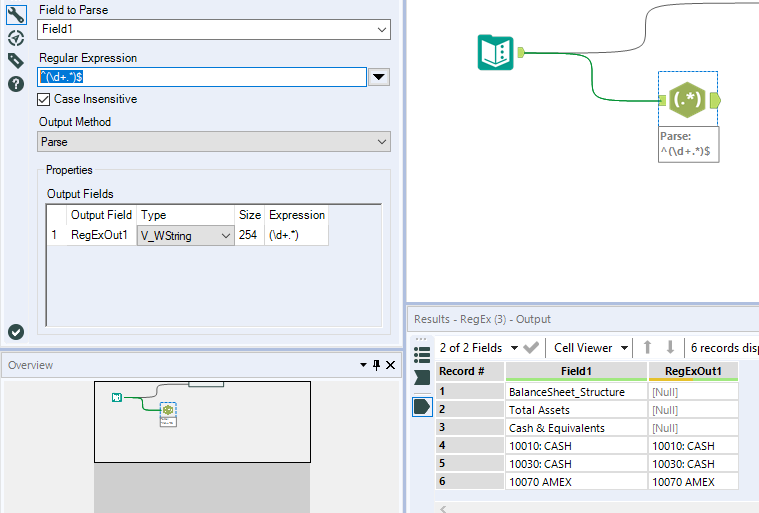Show metadata view in Results panel

pyautogui.click(x=422, y=355)
